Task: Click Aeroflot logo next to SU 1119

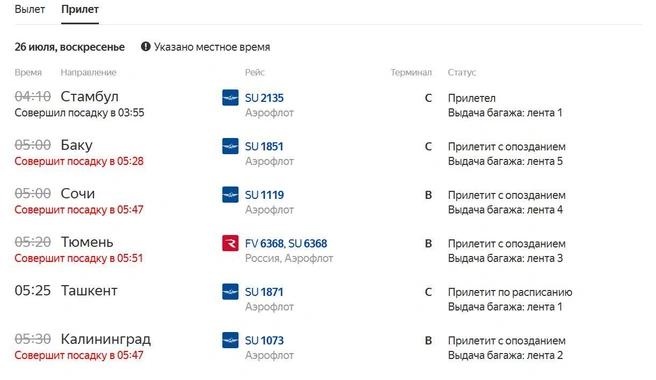Action: click(x=230, y=195)
